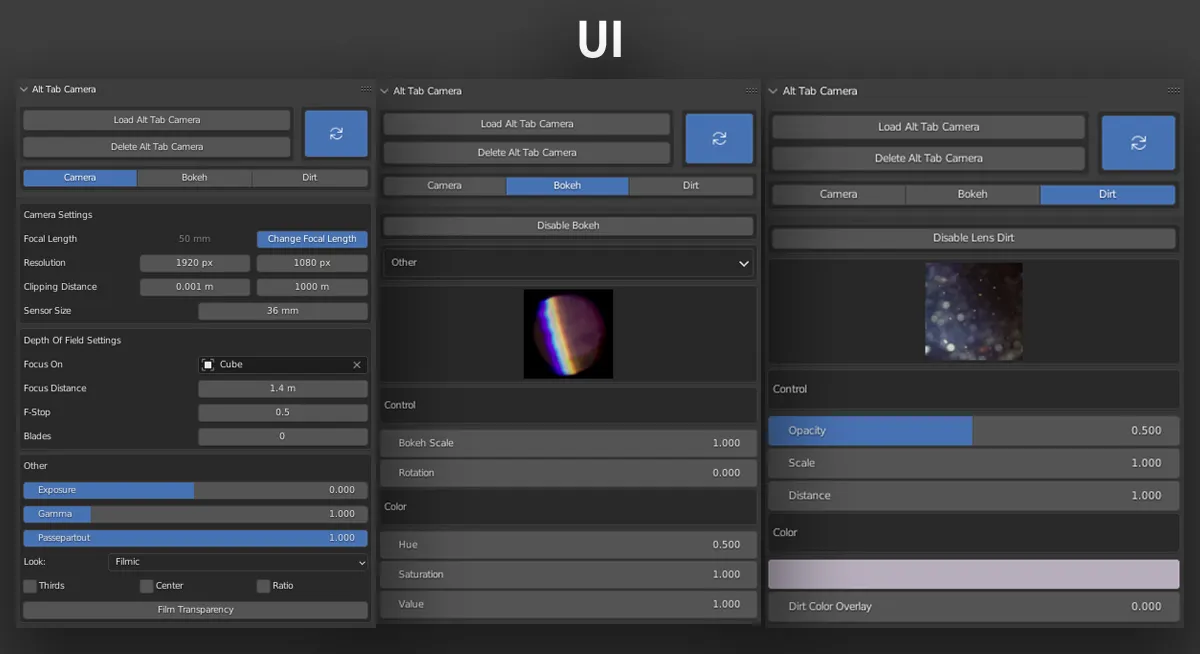Click refresh icon in middle Bokeh panel
The image size is (1200, 654).
pos(719,138)
